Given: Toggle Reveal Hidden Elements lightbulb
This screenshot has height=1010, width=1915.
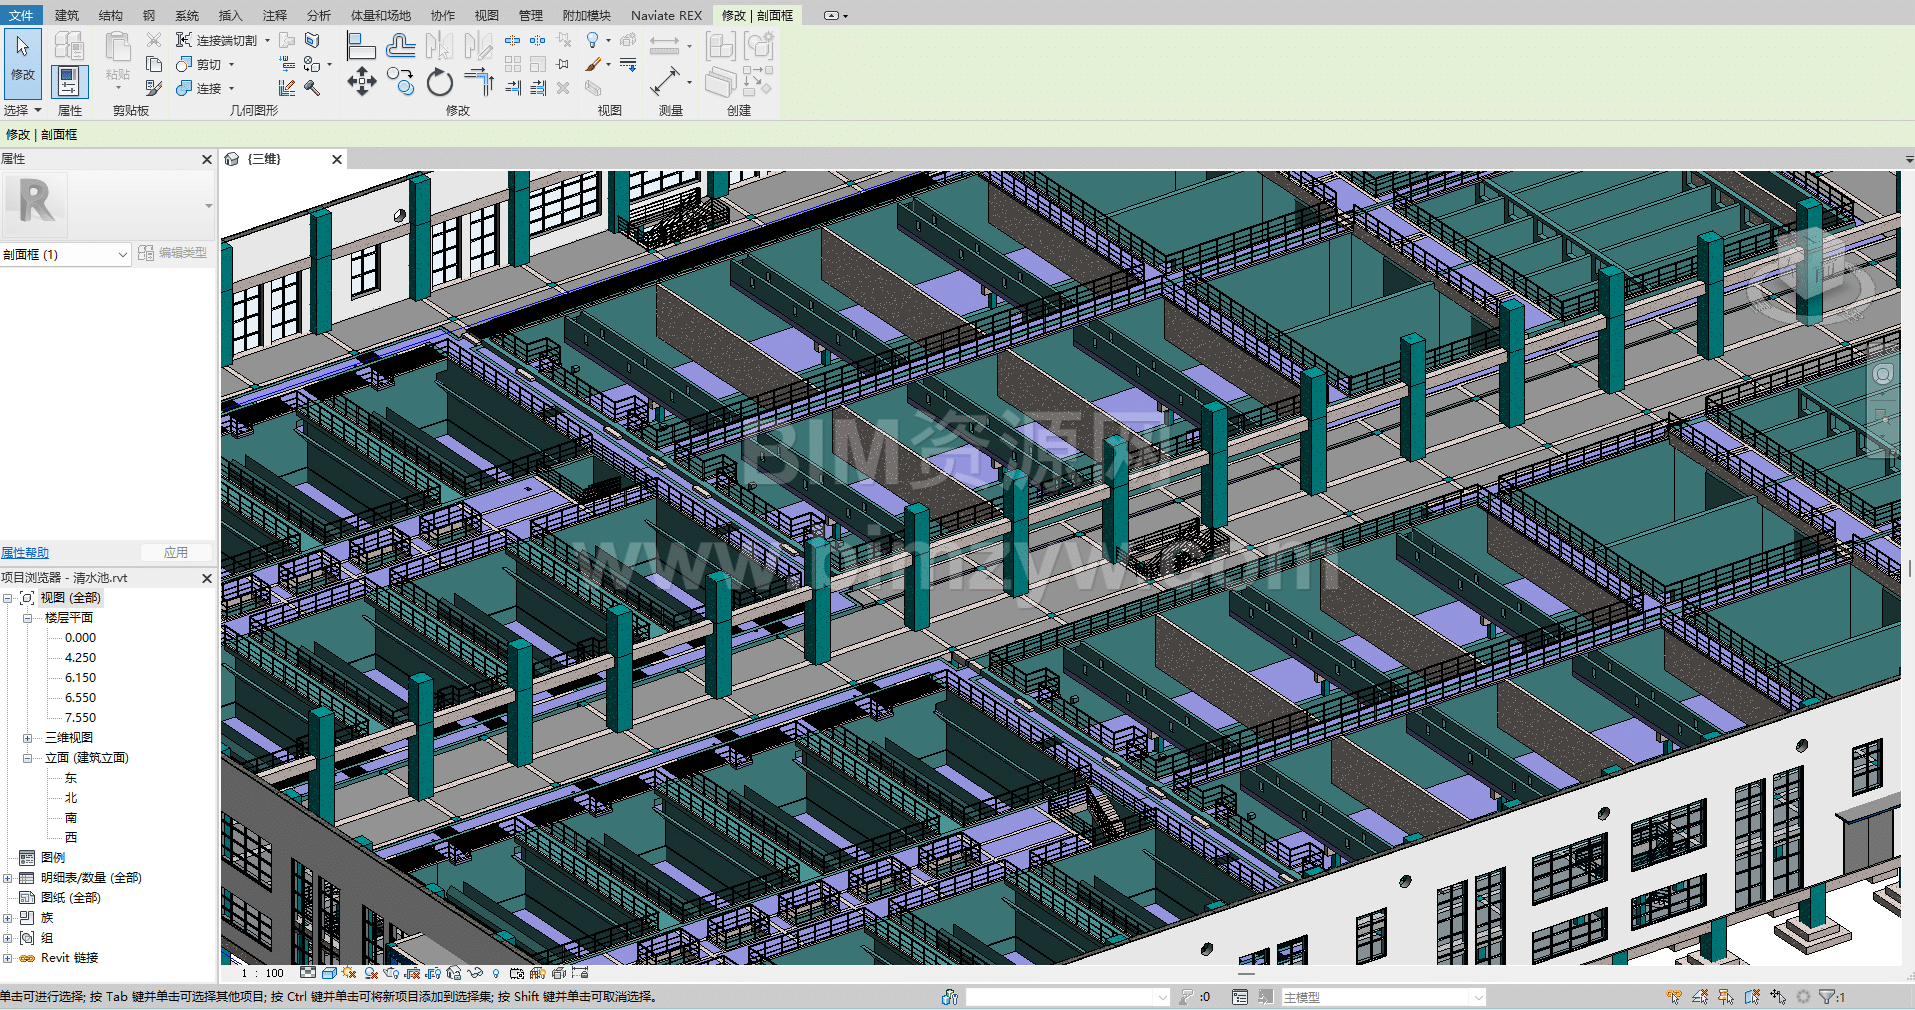Looking at the screenshot, I should coord(496,973).
